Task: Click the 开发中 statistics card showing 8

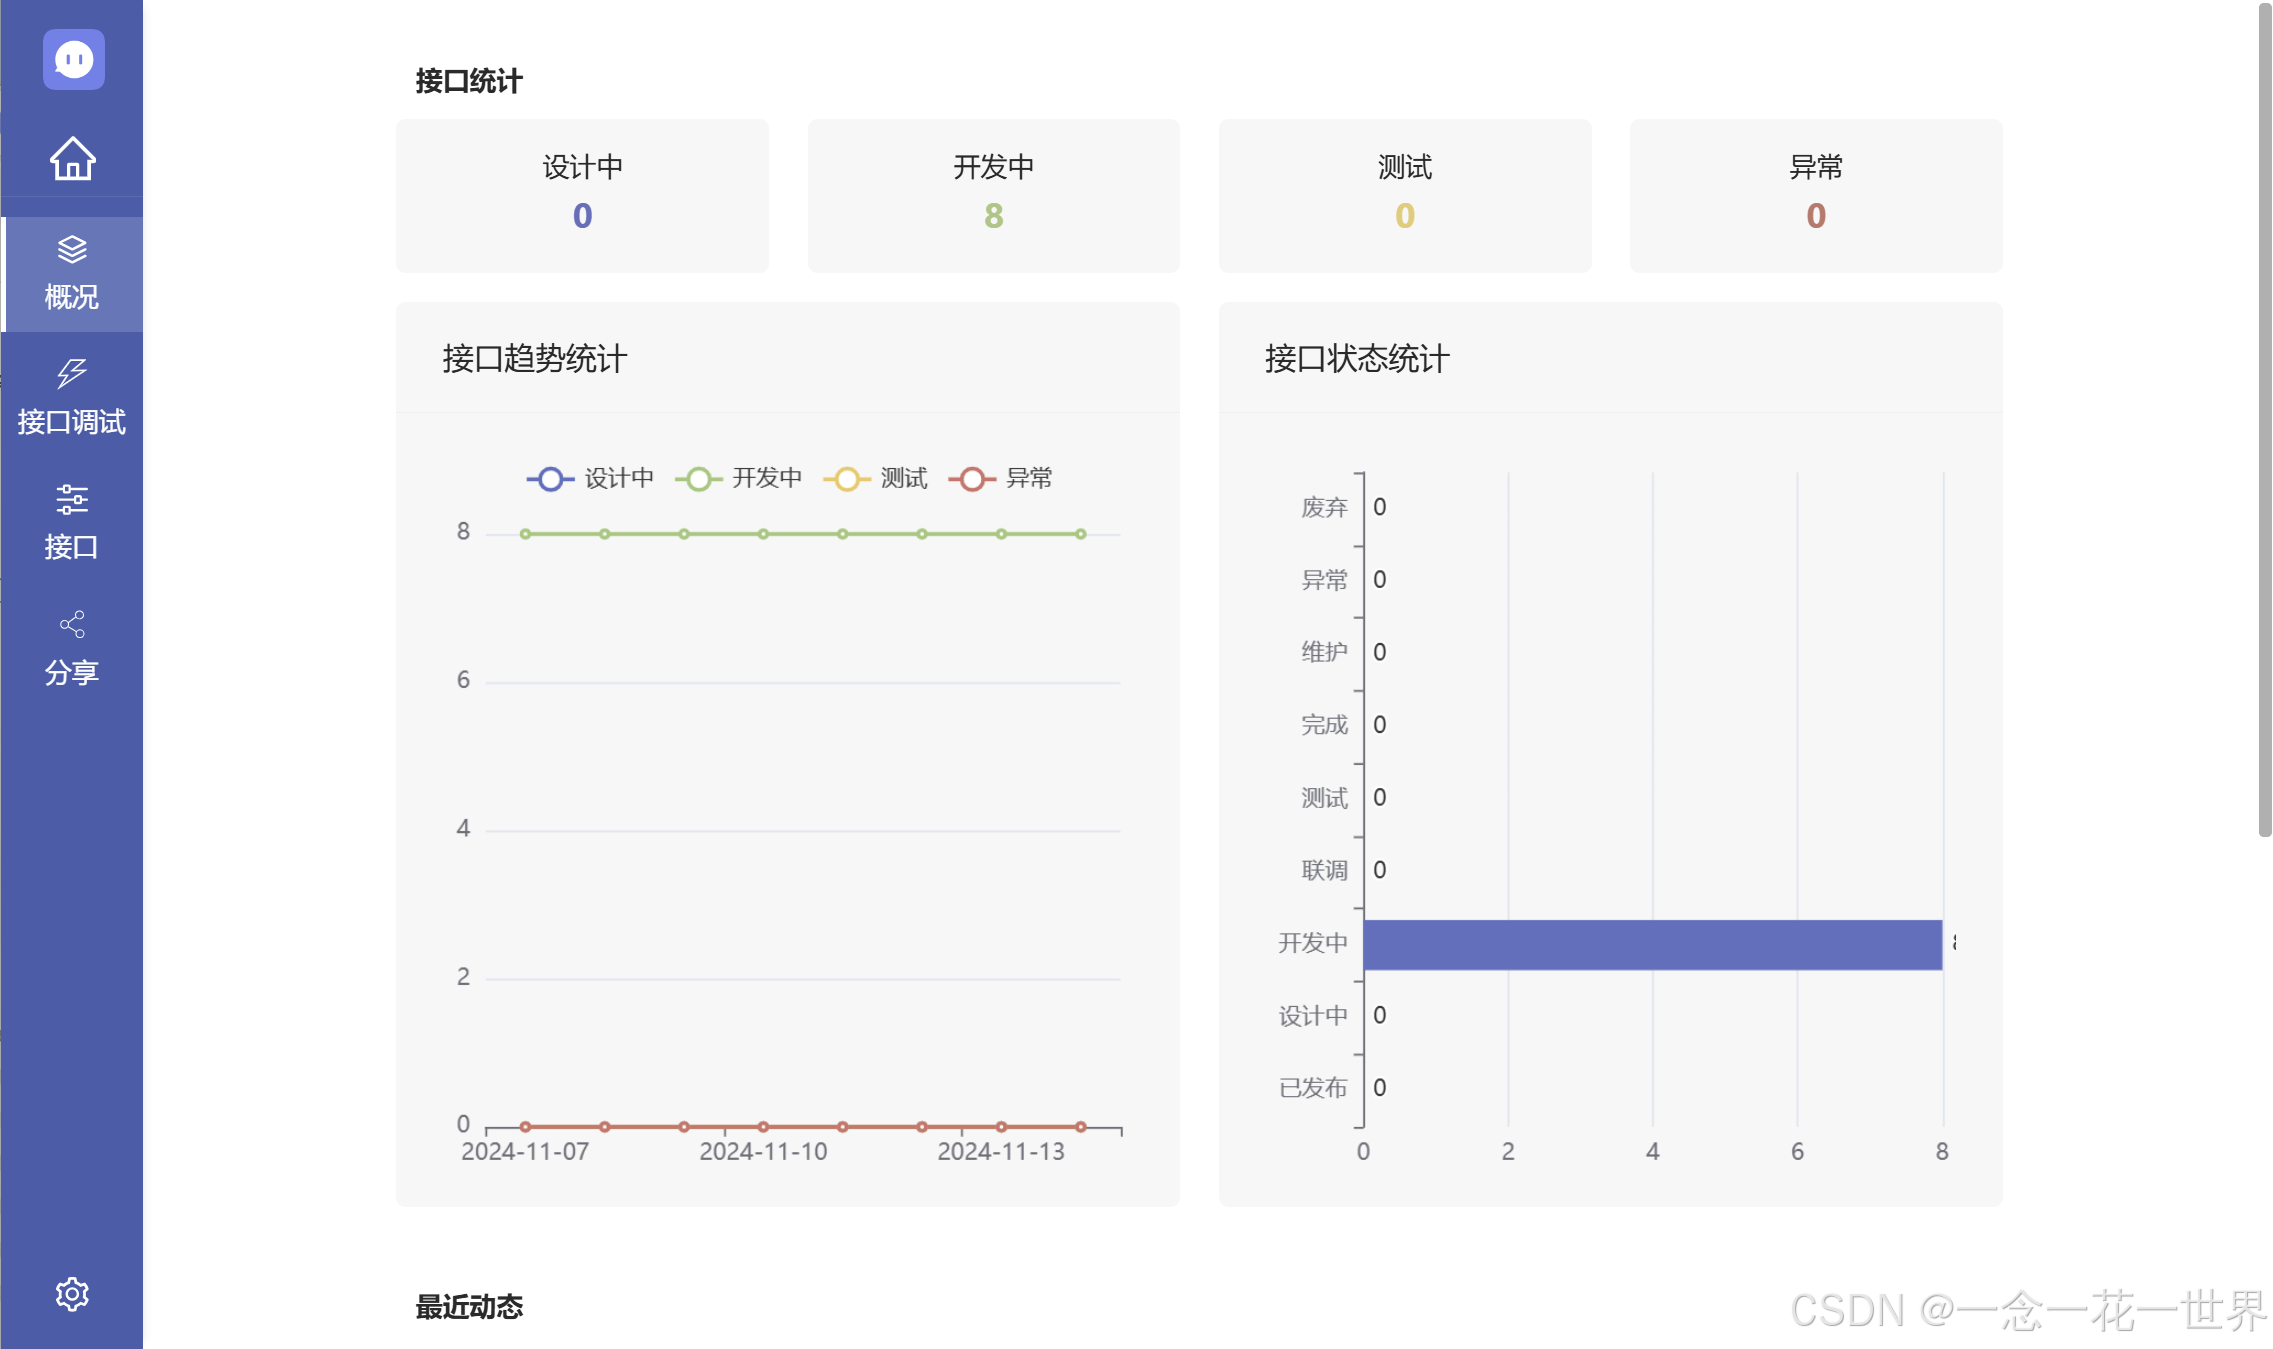Action: tap(993, 195)
